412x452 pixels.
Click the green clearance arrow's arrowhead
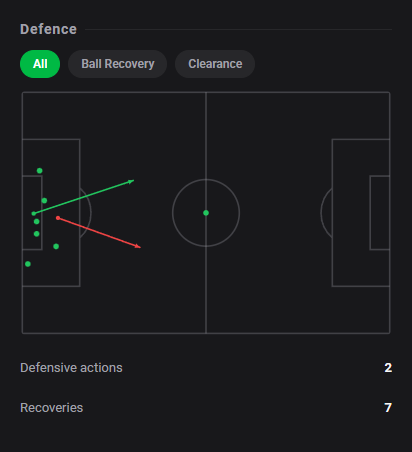pos(131,182)
